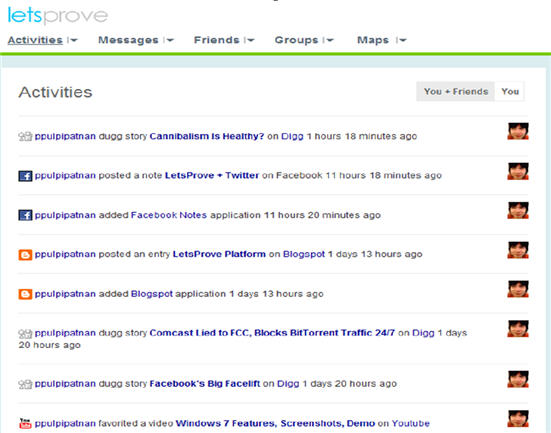Screen dimensions: 551x433
Task: Click ppulpipatnan username in added Blogspot row
Action: 65,294
